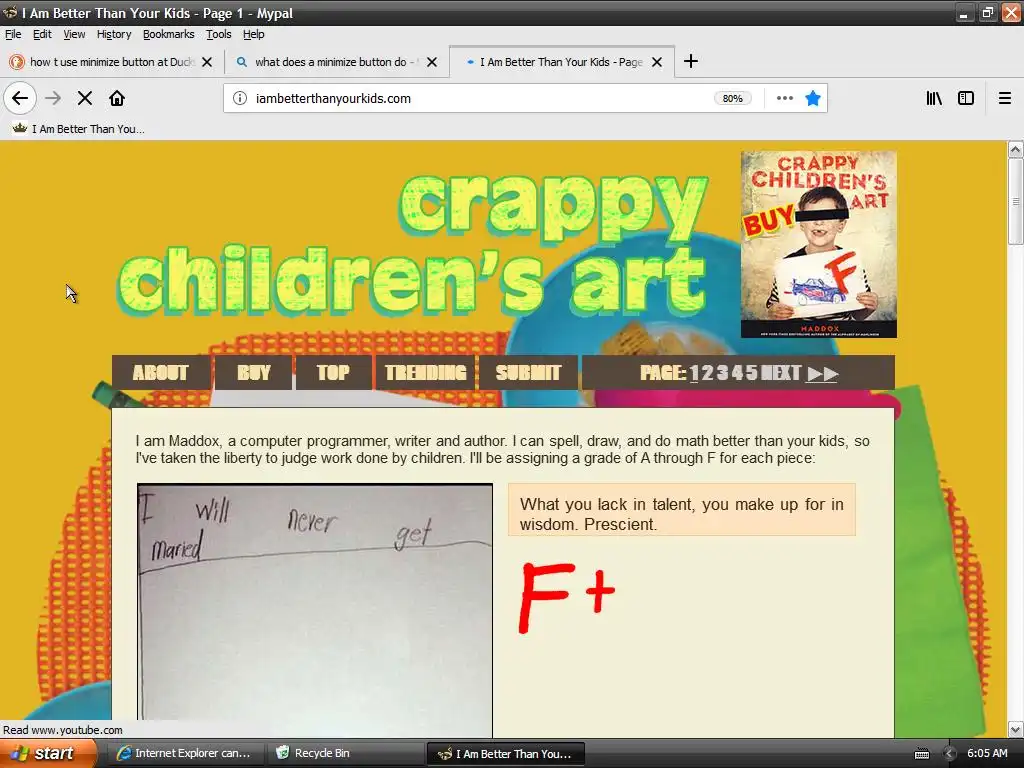Go to page 2 link

coord(707,373)
